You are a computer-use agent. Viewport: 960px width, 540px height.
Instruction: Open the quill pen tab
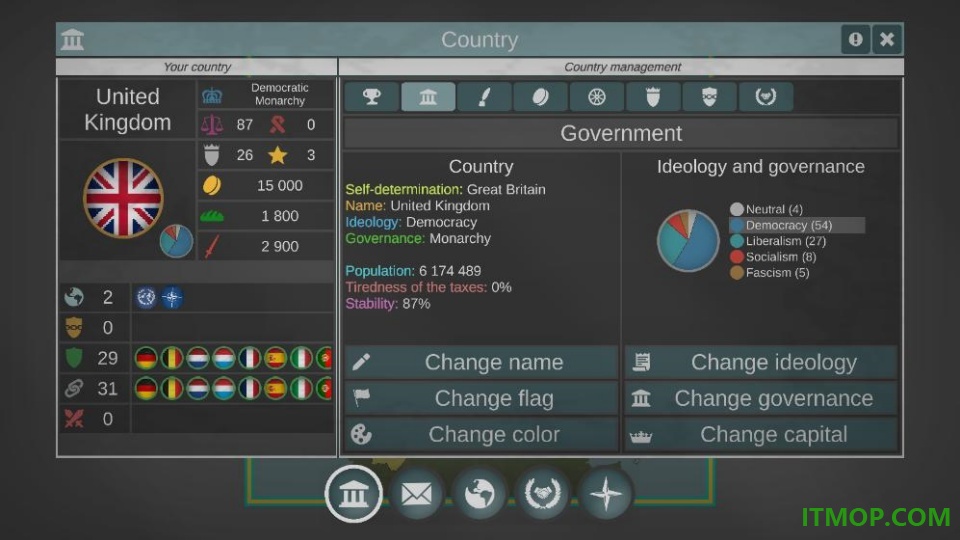[x=484, y=97]
